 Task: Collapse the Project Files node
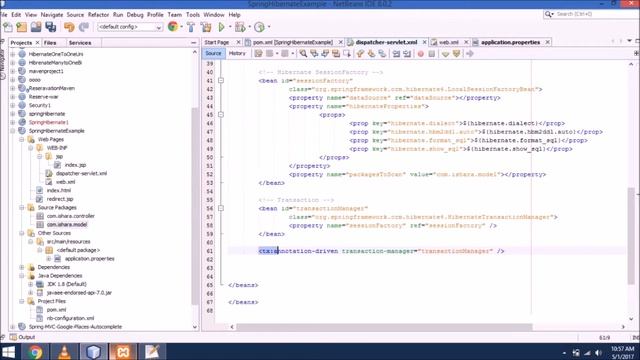[22, 301]
